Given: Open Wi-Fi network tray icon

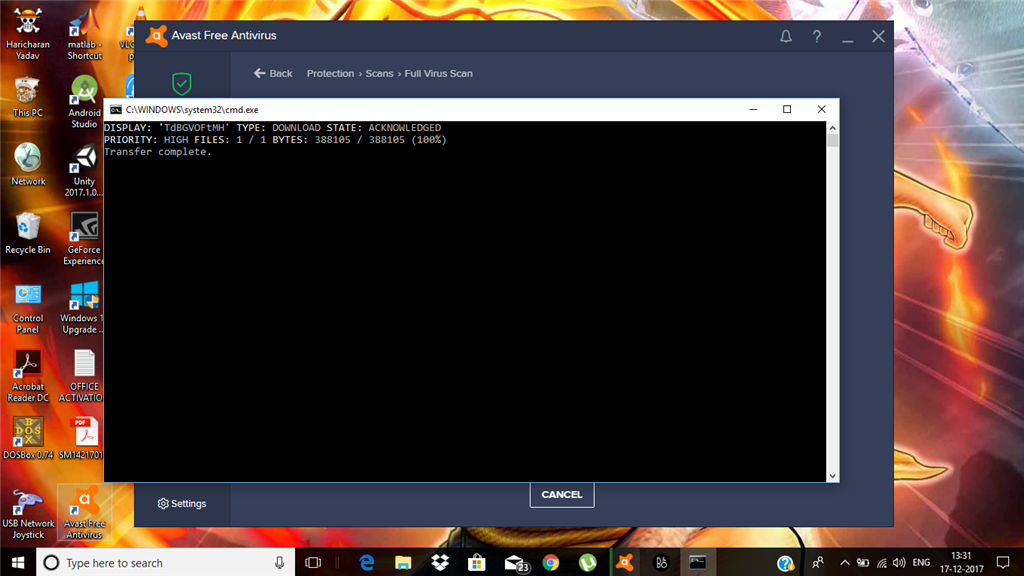Looking at the screenshot, I should pos(882,562).
